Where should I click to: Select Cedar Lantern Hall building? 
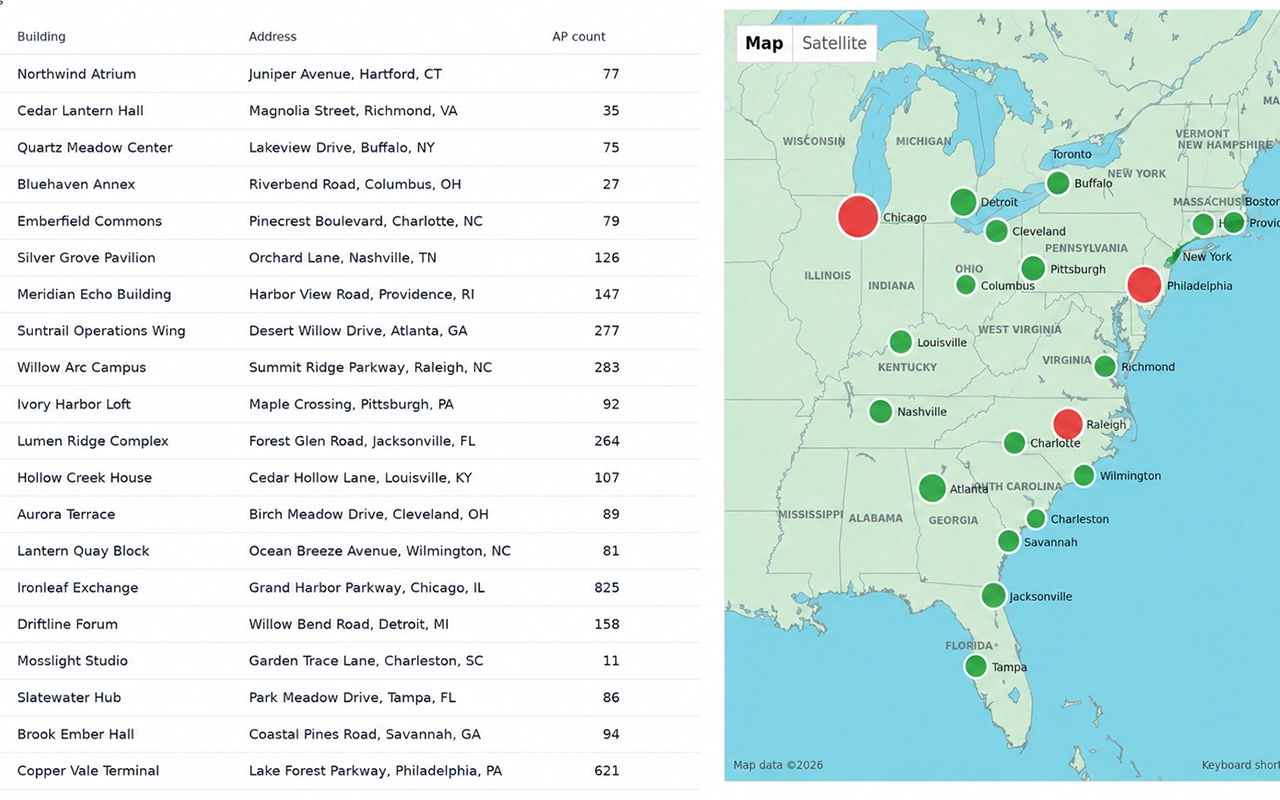pos(80,111)
